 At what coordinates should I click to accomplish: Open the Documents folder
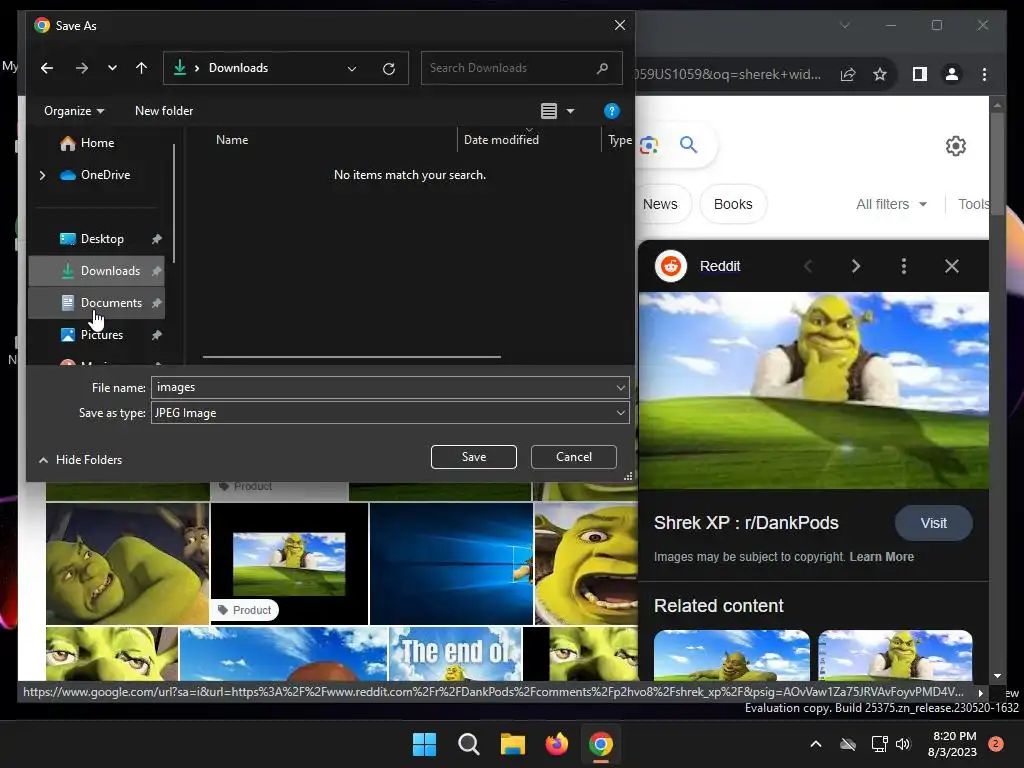point(97,303)
